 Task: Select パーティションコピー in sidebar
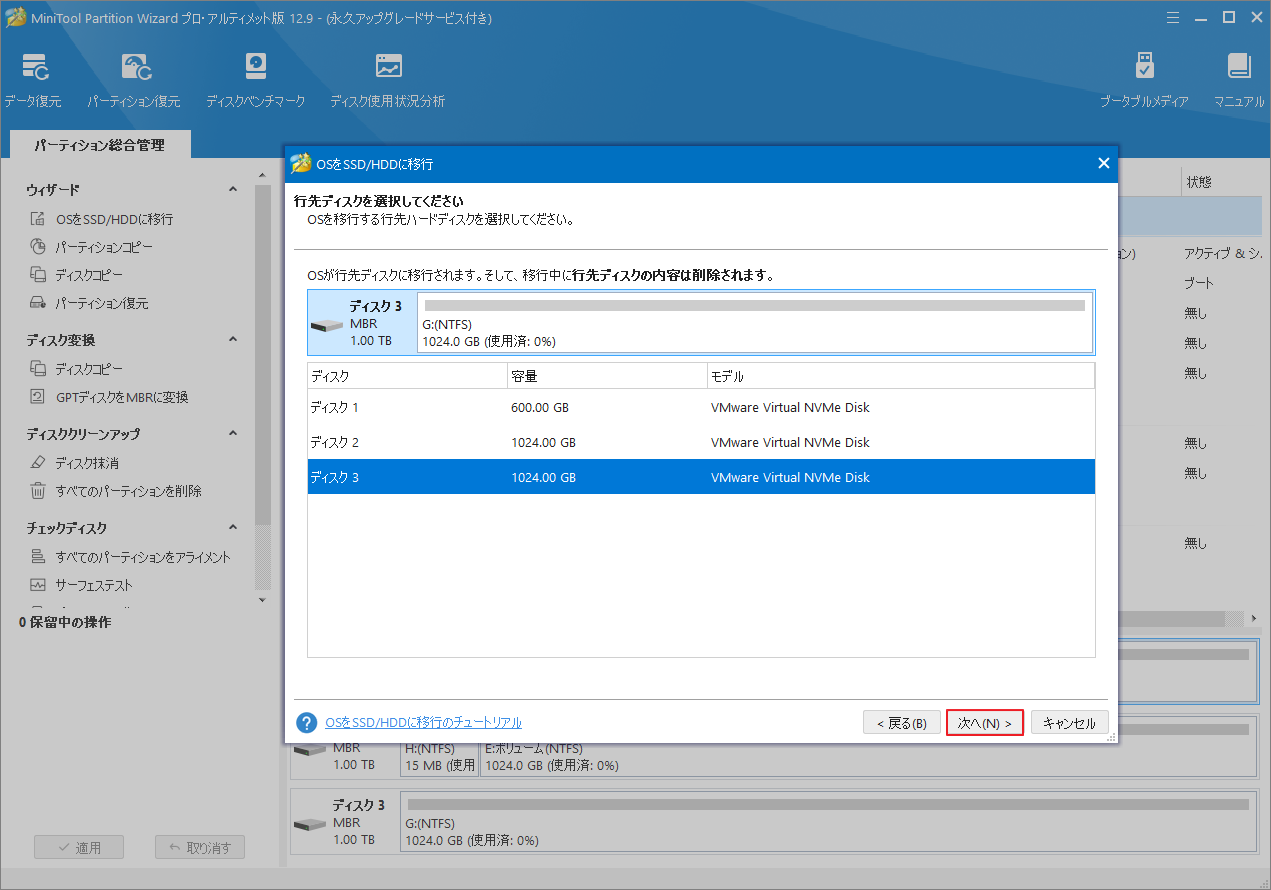(x=92, y=247)
